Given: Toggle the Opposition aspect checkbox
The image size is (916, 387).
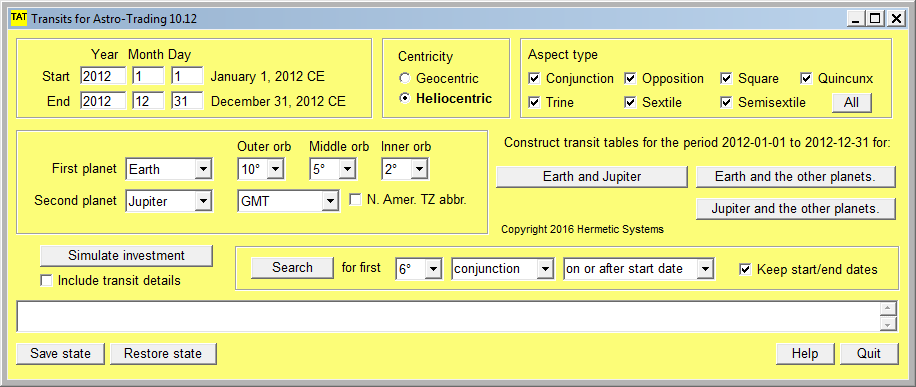Looking at the screenshot, I should coord(630,78).
